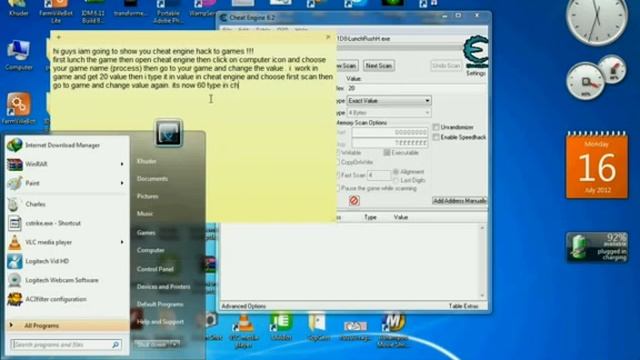Click the Undo Scan button
Screen dimensions: 640x360
pos(446,66)
